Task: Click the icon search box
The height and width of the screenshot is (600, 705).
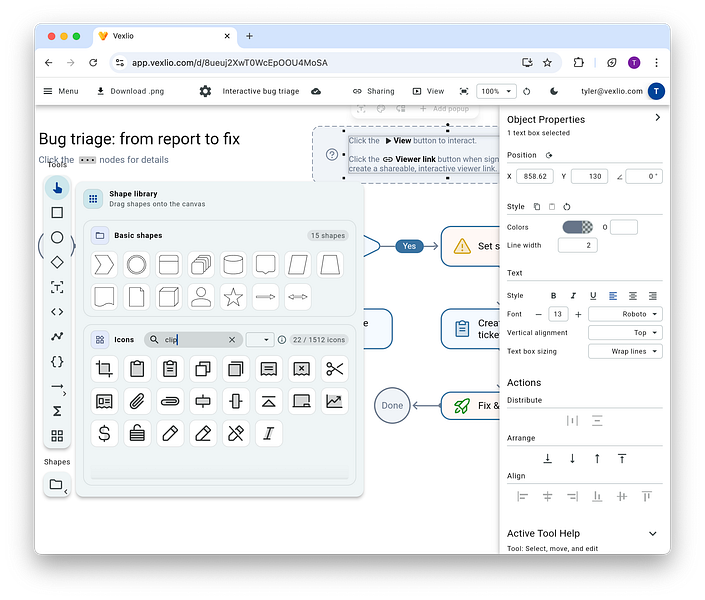Action: coord(194,340)
